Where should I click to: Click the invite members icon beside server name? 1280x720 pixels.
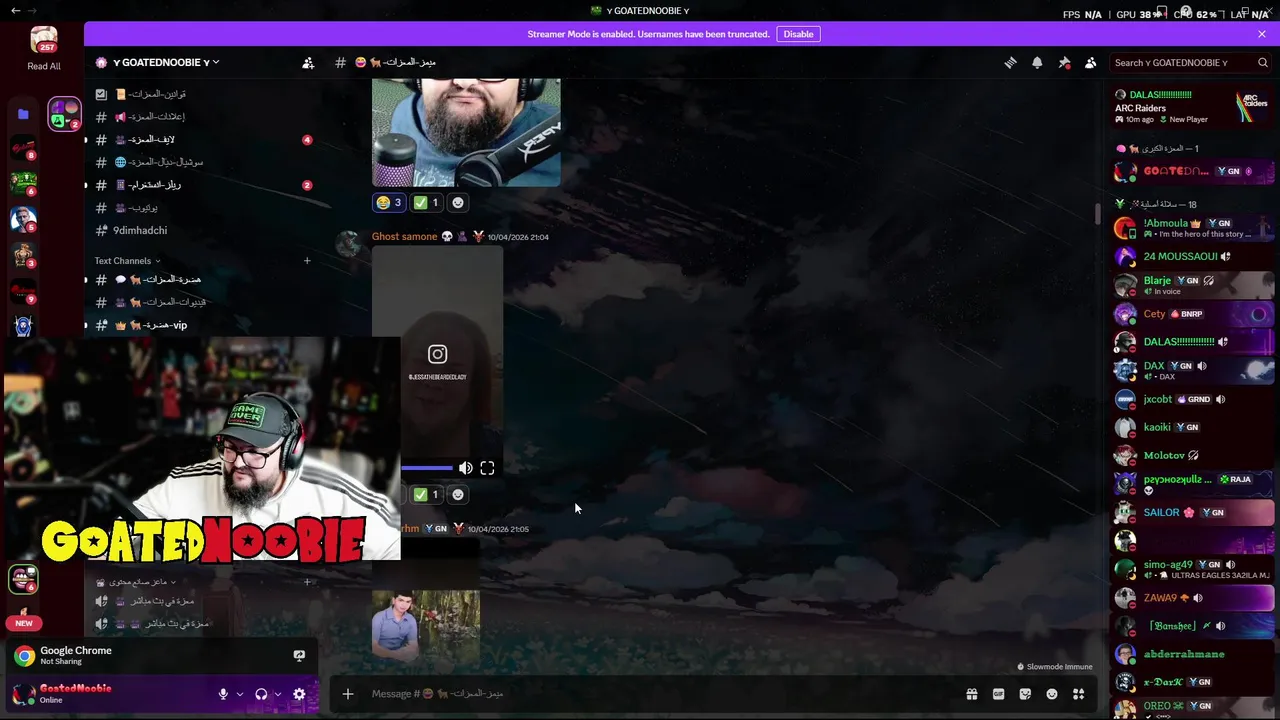[x=308, y=62]
